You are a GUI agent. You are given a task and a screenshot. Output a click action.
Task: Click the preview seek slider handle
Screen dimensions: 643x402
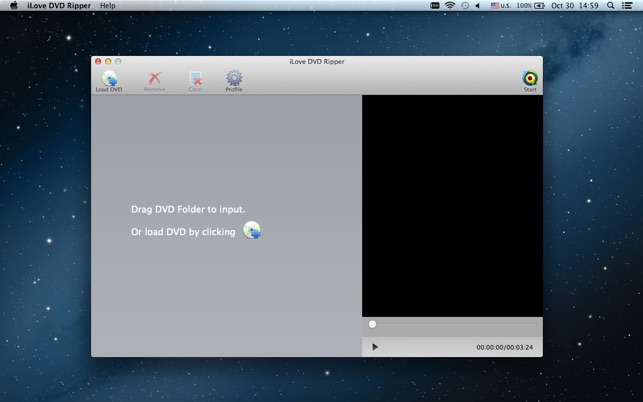point(373,324)
